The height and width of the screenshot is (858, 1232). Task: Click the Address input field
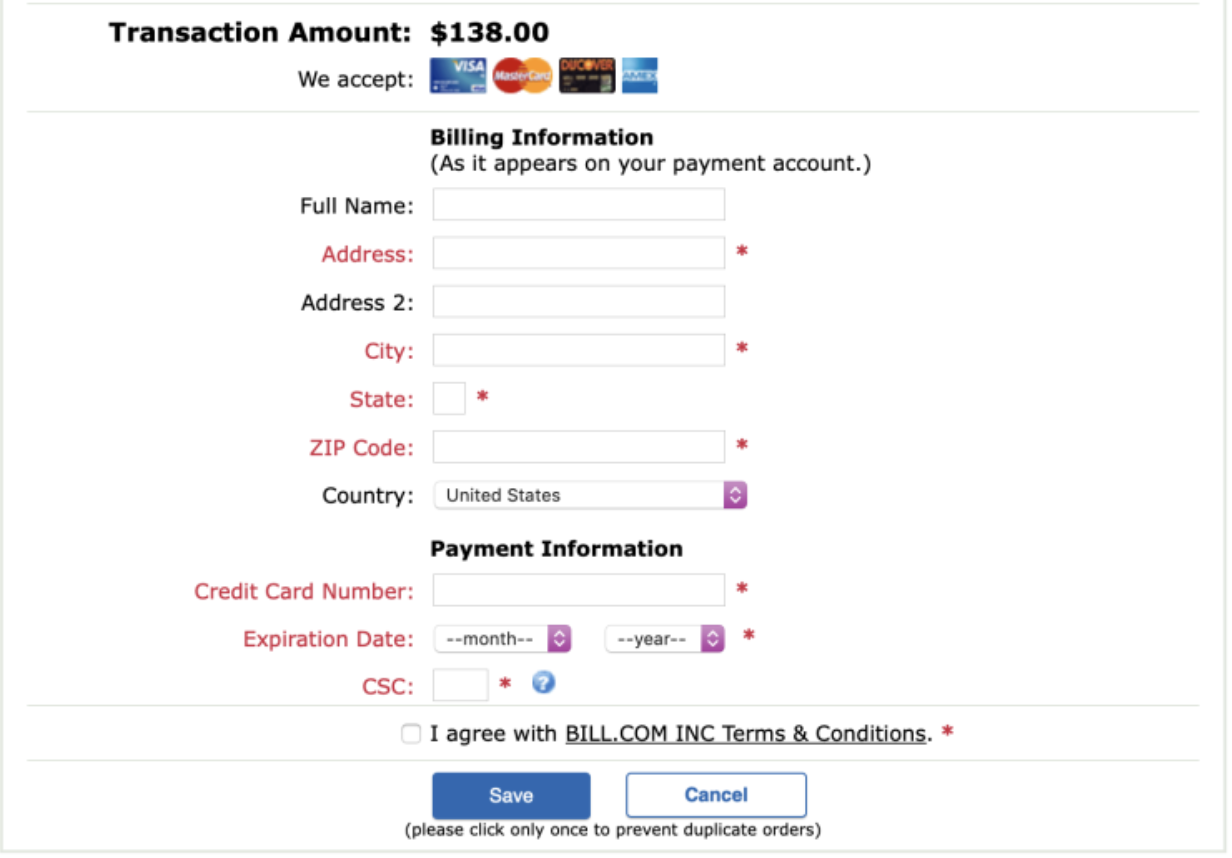pyautogui.click(x=577, y=252)
